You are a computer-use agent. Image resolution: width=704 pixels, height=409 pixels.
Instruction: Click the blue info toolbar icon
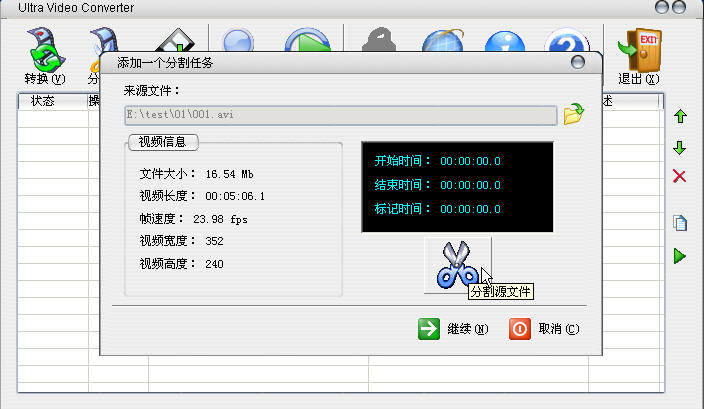coord(505,41)
